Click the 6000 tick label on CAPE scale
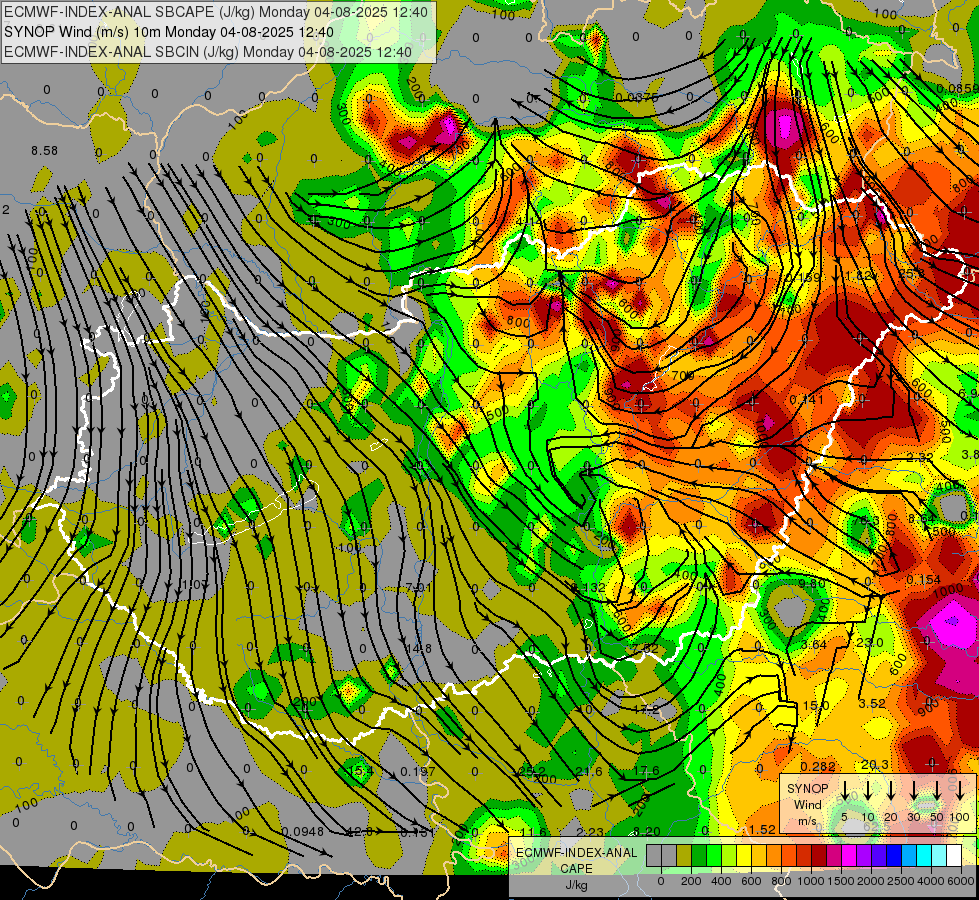Screen dimensions: 979x900 point(961,881)
